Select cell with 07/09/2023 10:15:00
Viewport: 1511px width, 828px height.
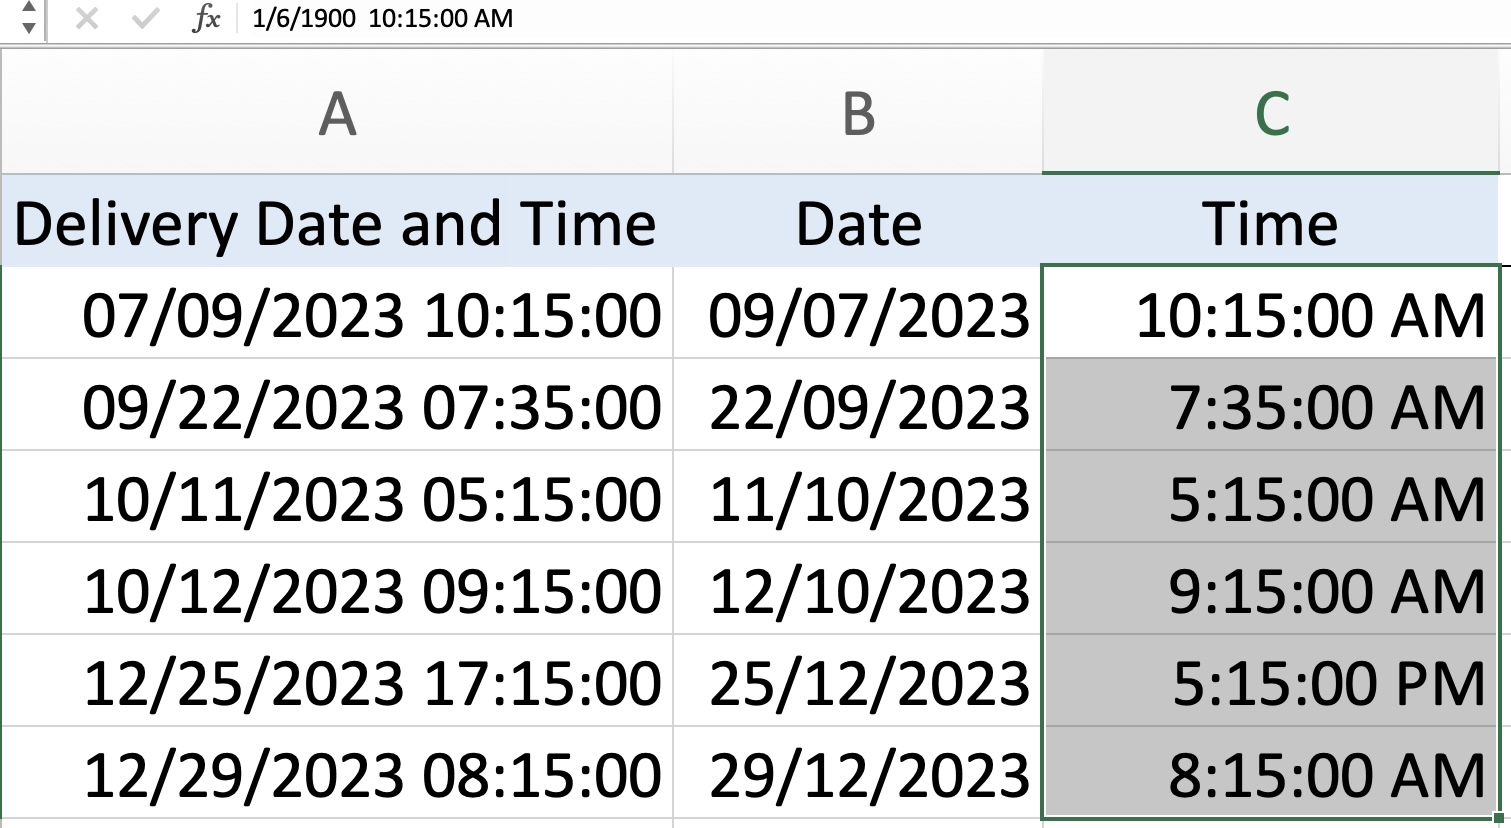click(x=337, y=313)
